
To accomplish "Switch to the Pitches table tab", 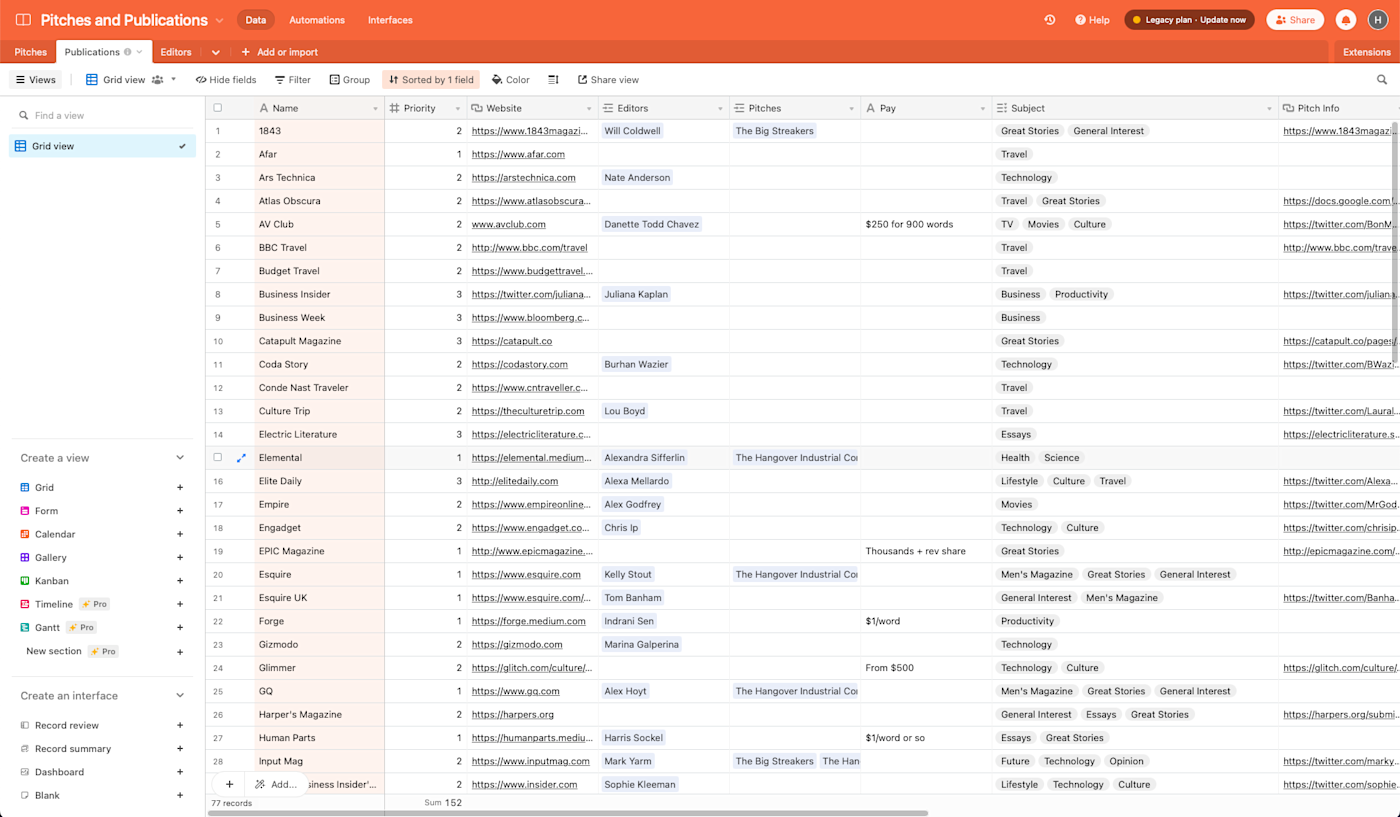I will (x=30, y=52).
